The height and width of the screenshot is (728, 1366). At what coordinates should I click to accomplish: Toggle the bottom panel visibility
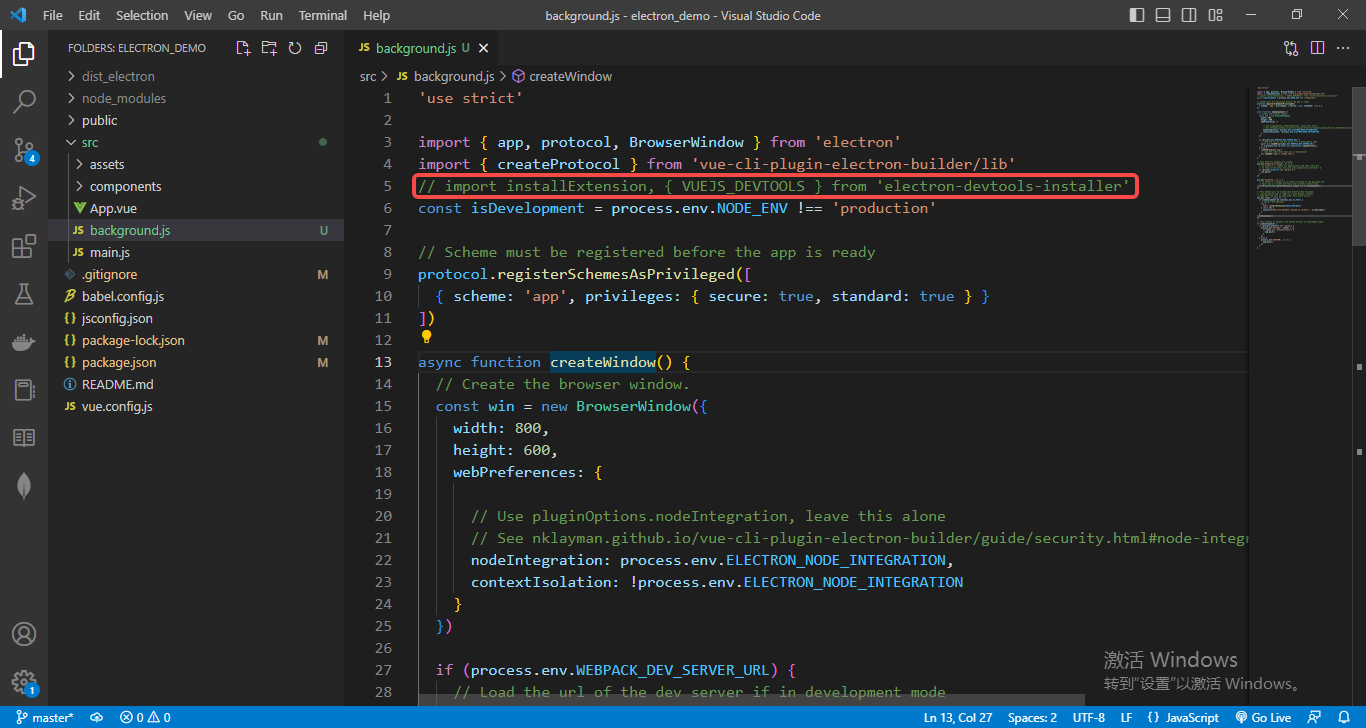(x=1162, y=15)
